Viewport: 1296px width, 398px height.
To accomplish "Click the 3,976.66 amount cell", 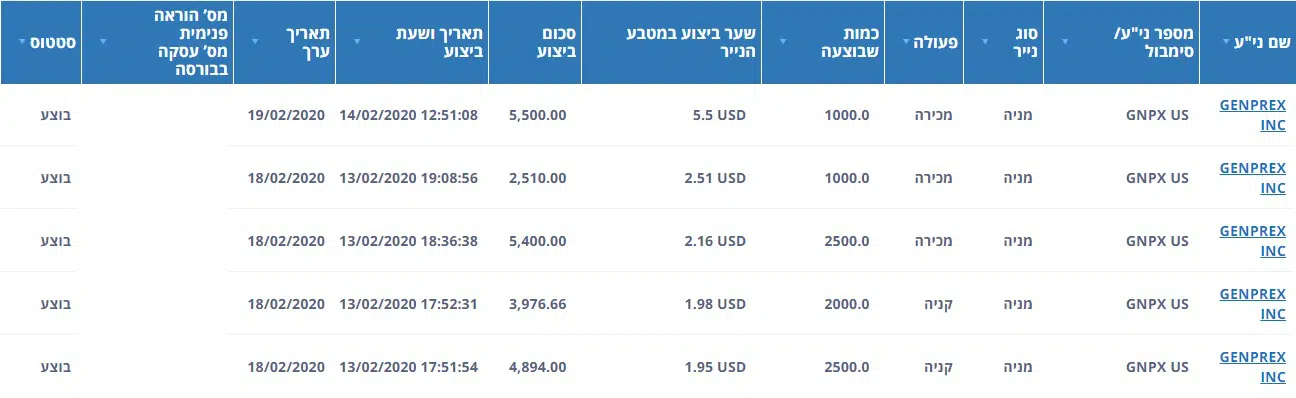I will 538,304.
